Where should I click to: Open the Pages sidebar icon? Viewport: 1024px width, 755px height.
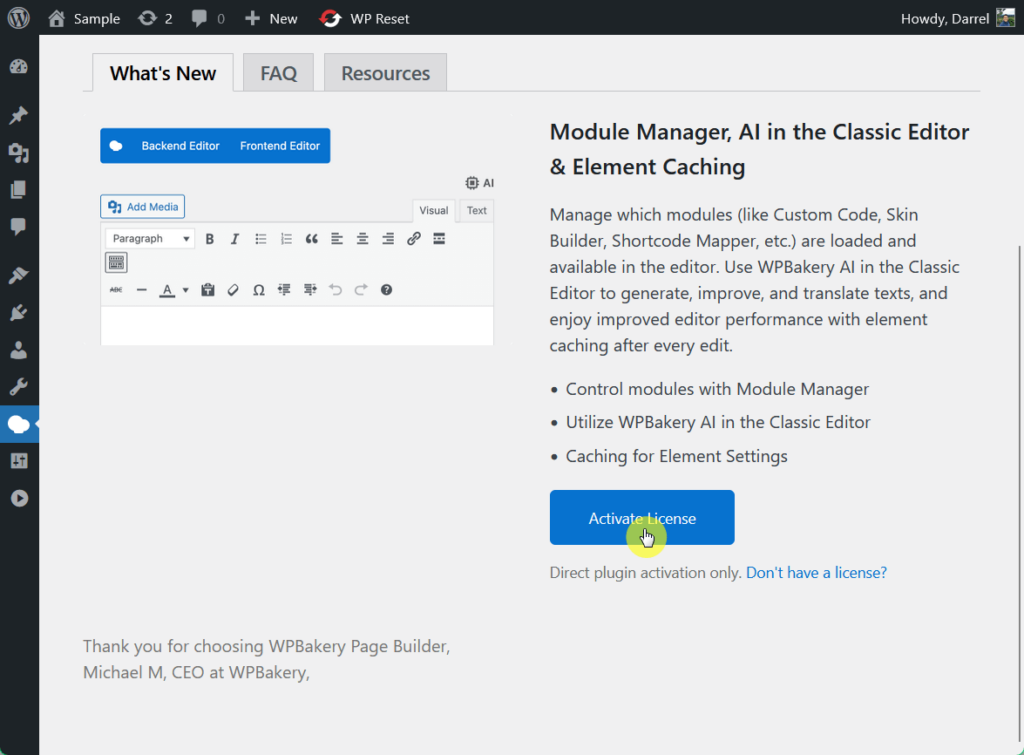18,189
